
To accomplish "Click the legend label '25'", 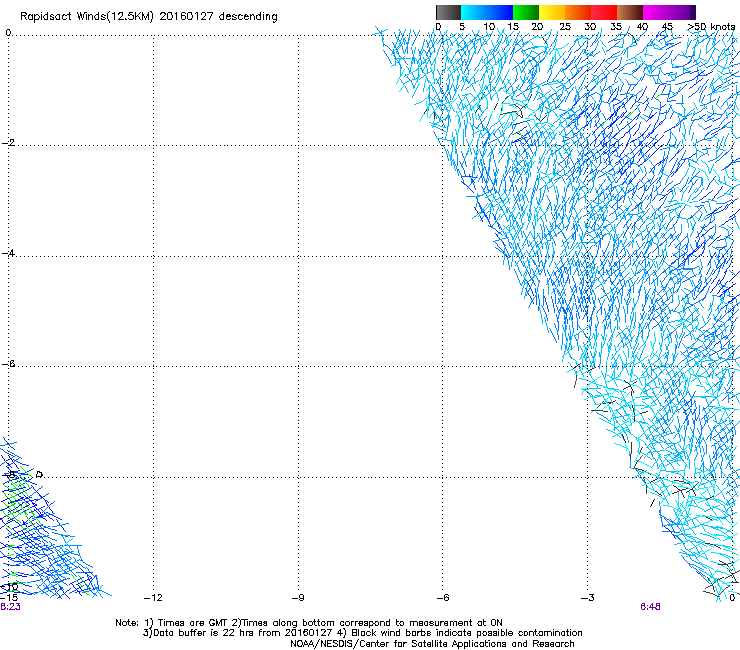I will [565, 27].
